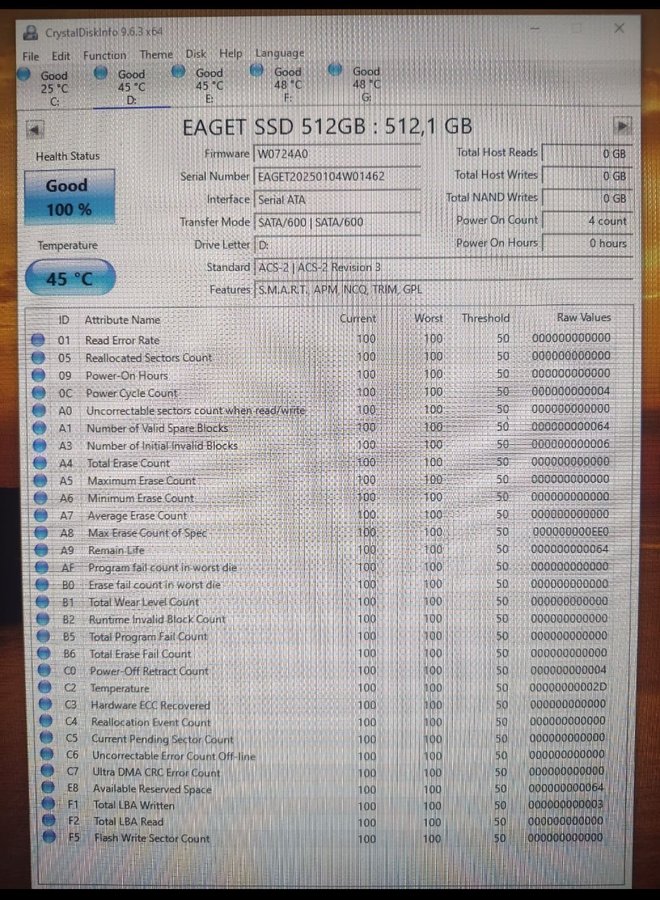Open the Function menu

(x=104, y=56)
